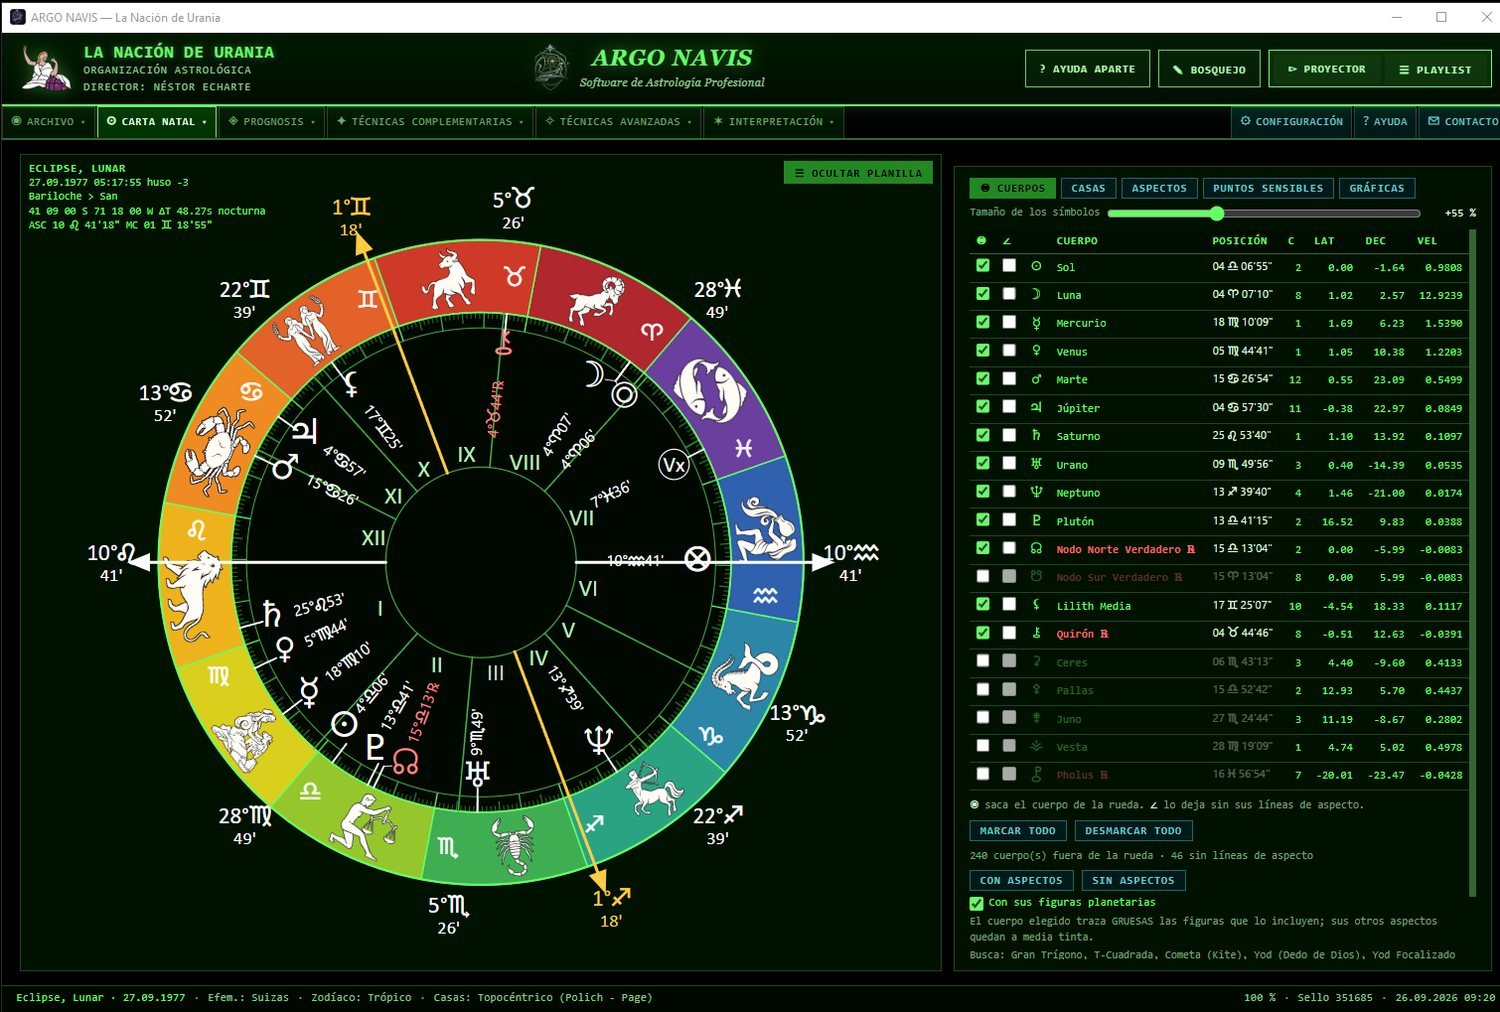Click the Jupiter glyph in Júpiter row
The height and width of the screenshot is (1012, 1500).
tap(1036, 407)
